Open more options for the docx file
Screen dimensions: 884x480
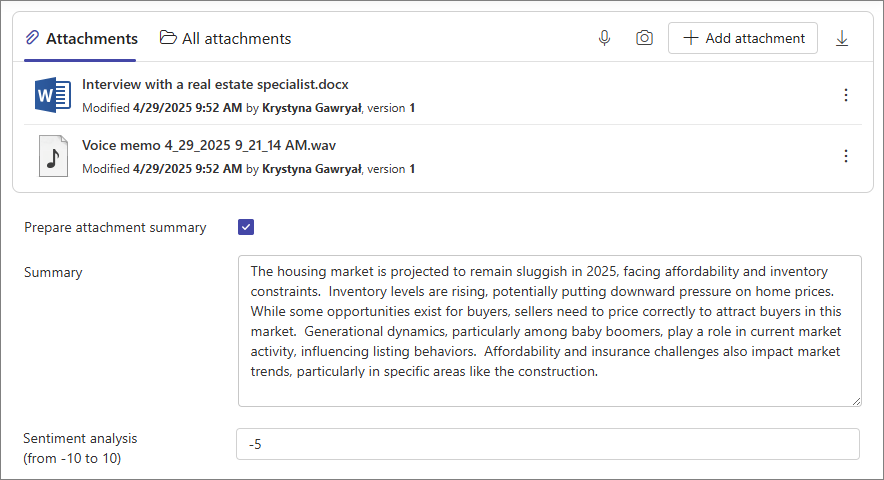(846, 95)
